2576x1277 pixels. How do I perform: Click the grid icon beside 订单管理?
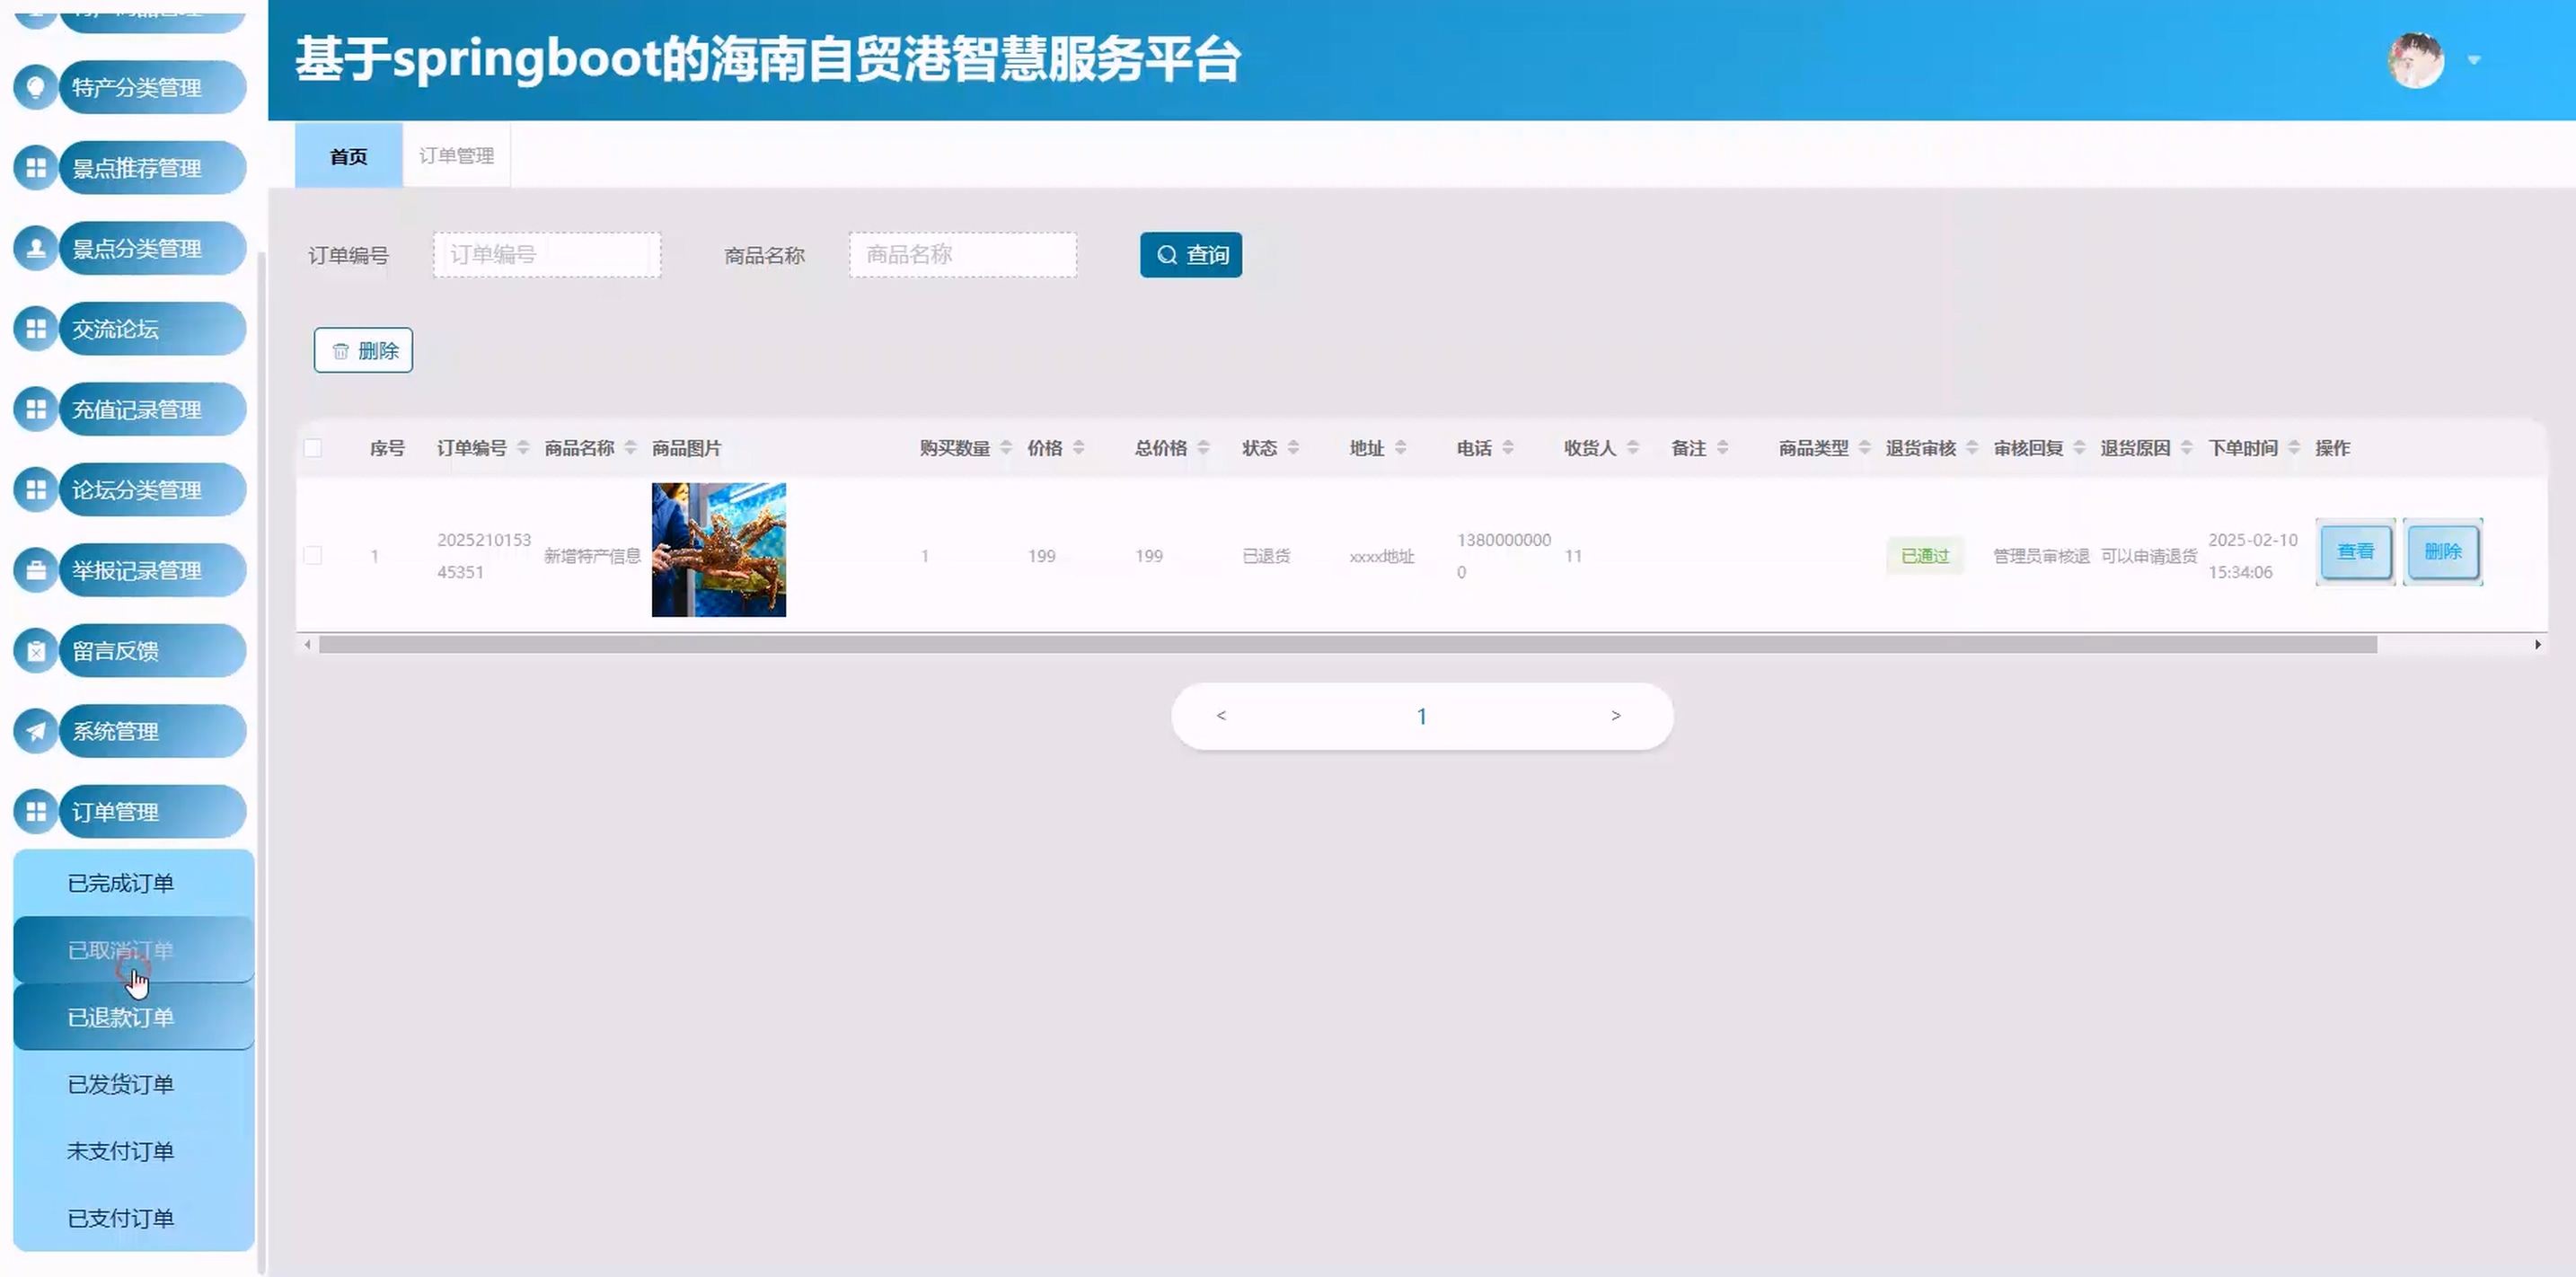click(36, 811)
